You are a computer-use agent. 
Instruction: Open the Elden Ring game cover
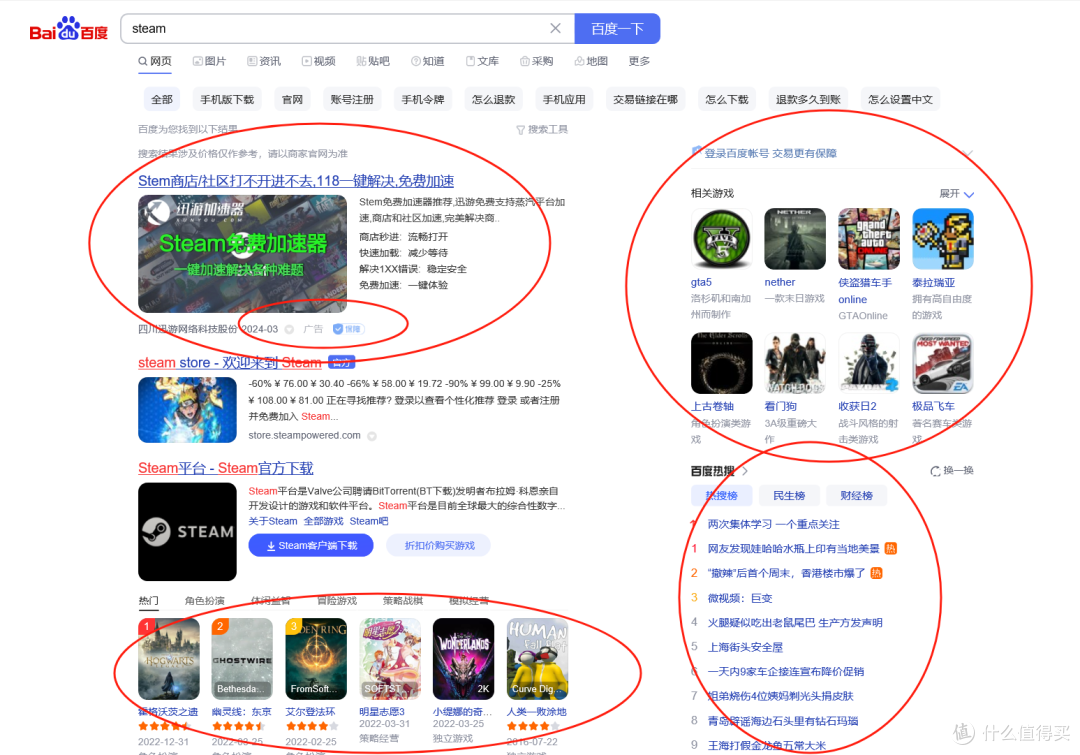pyautogui.click(x=315, y=659)
